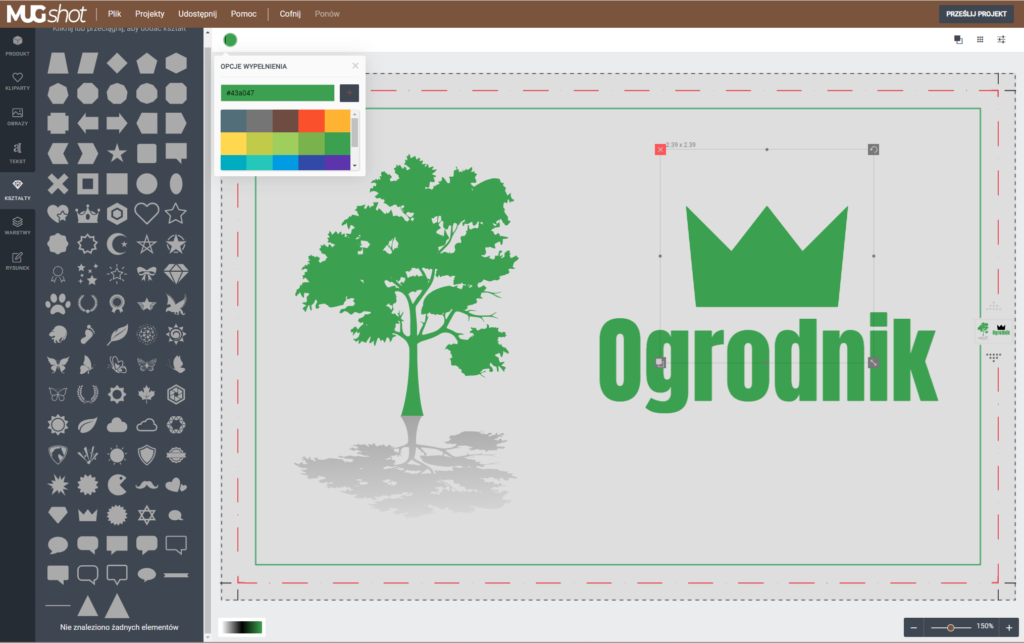Delete selected crown using red X handle

point(660,150)
